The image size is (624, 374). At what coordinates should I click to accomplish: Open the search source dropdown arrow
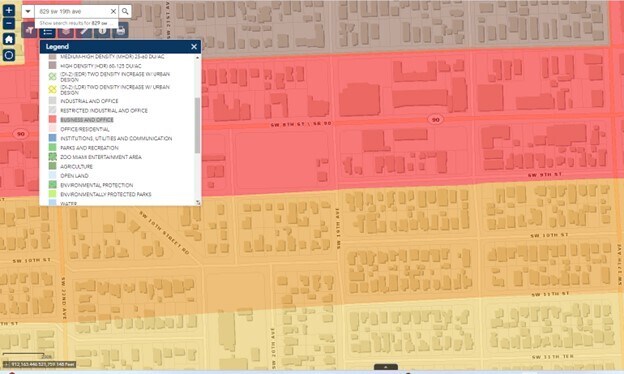(28, 12)
